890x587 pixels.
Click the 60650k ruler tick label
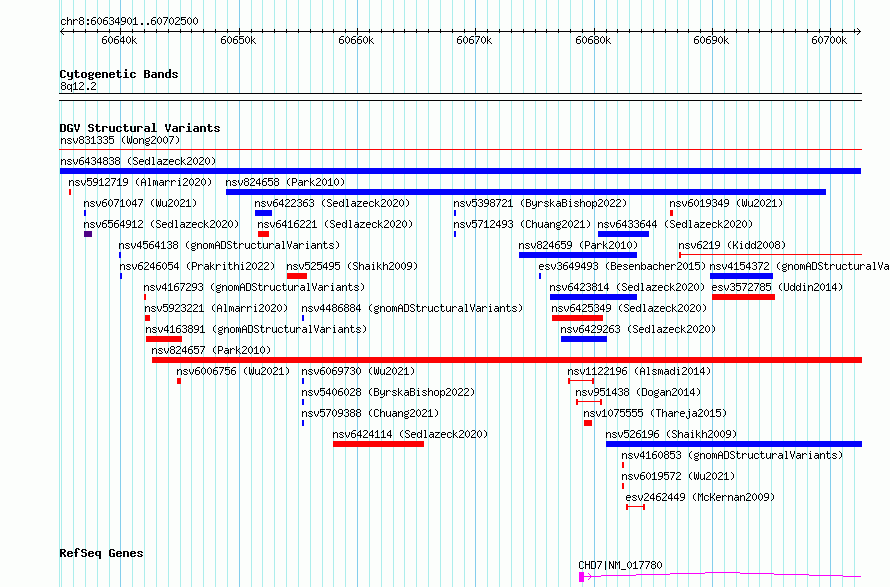(238, 40)
